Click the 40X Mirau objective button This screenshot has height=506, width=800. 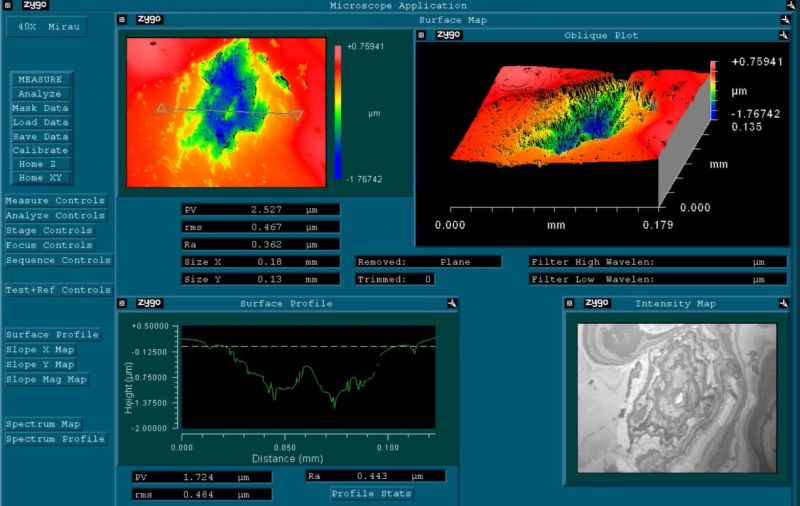coord(45,26)
